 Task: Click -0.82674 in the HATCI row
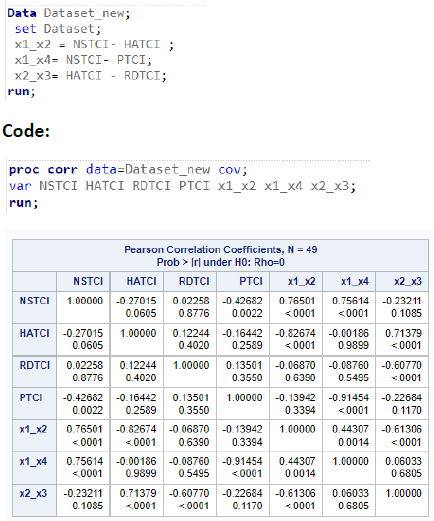(295, 333)
